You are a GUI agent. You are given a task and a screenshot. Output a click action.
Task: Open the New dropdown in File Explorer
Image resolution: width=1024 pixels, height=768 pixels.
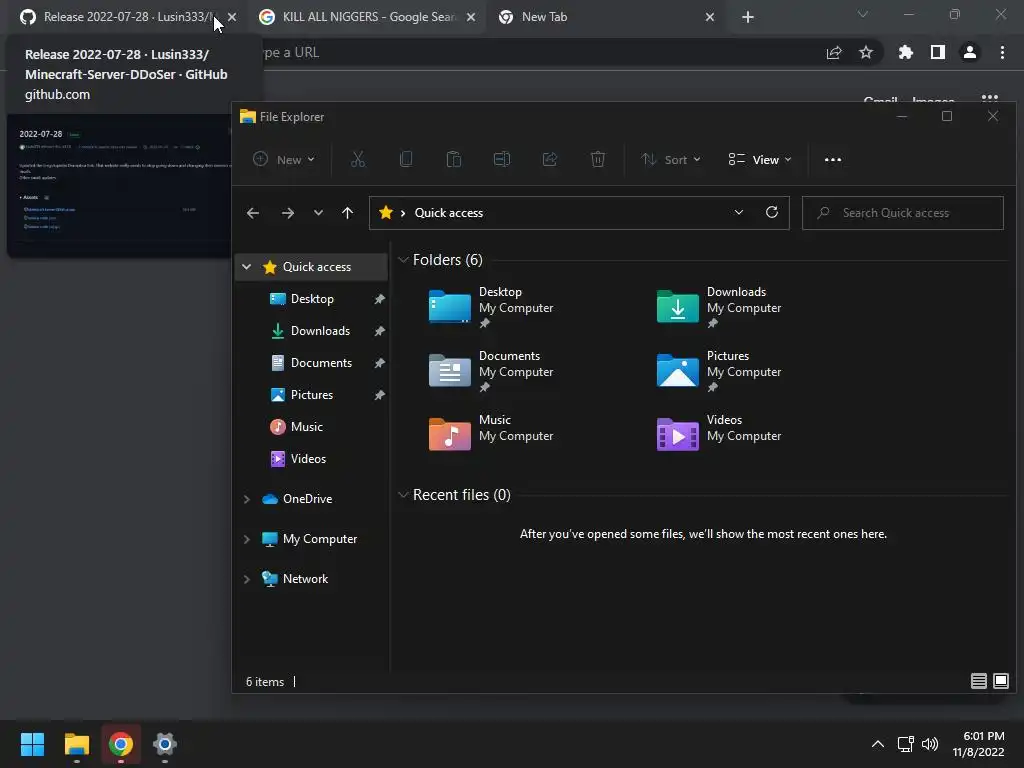tap(284, 159)
